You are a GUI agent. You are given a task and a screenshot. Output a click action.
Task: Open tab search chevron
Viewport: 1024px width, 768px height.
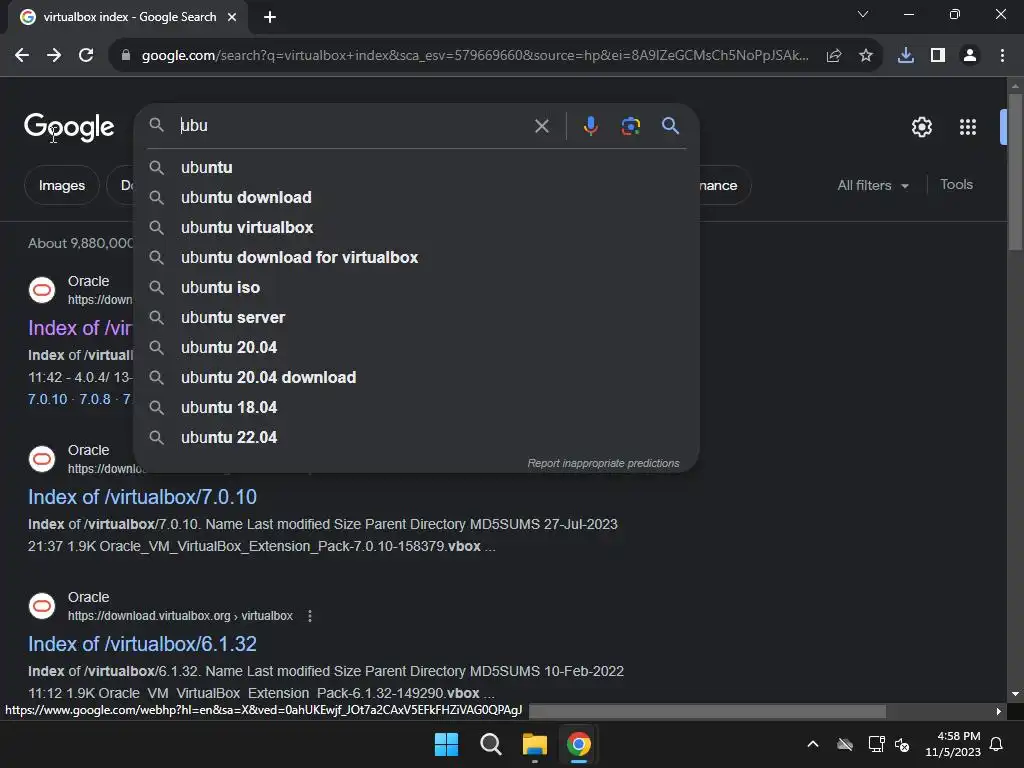(x=863, y=14)
